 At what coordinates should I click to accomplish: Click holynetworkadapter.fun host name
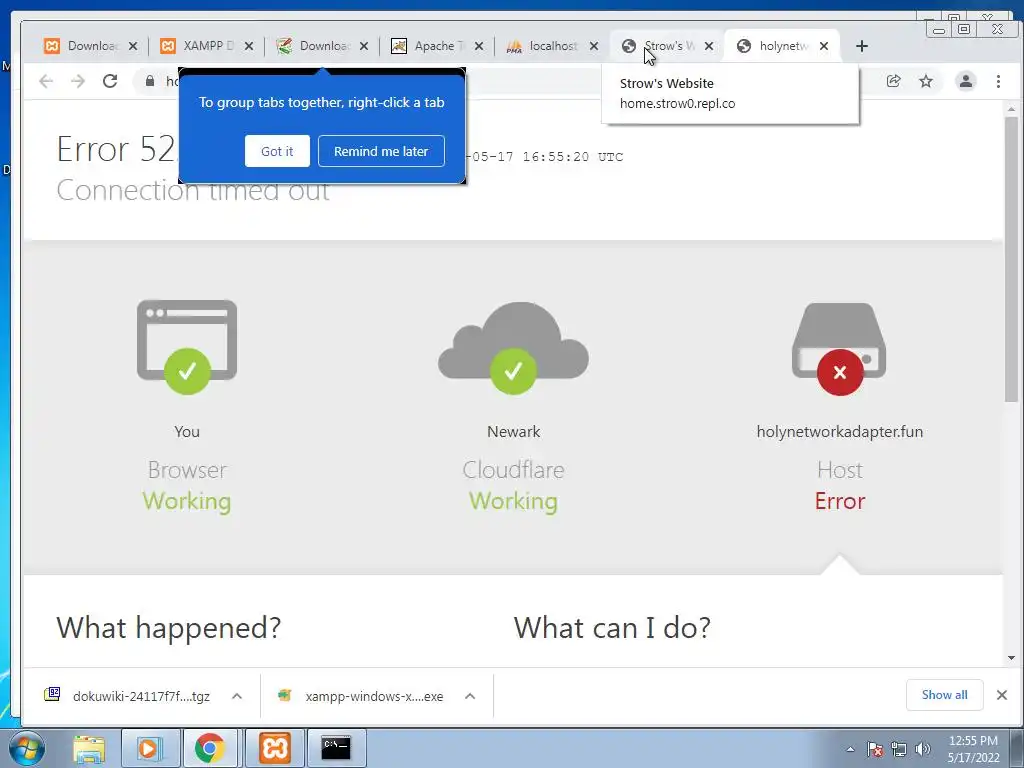click(x=840, y=432)
